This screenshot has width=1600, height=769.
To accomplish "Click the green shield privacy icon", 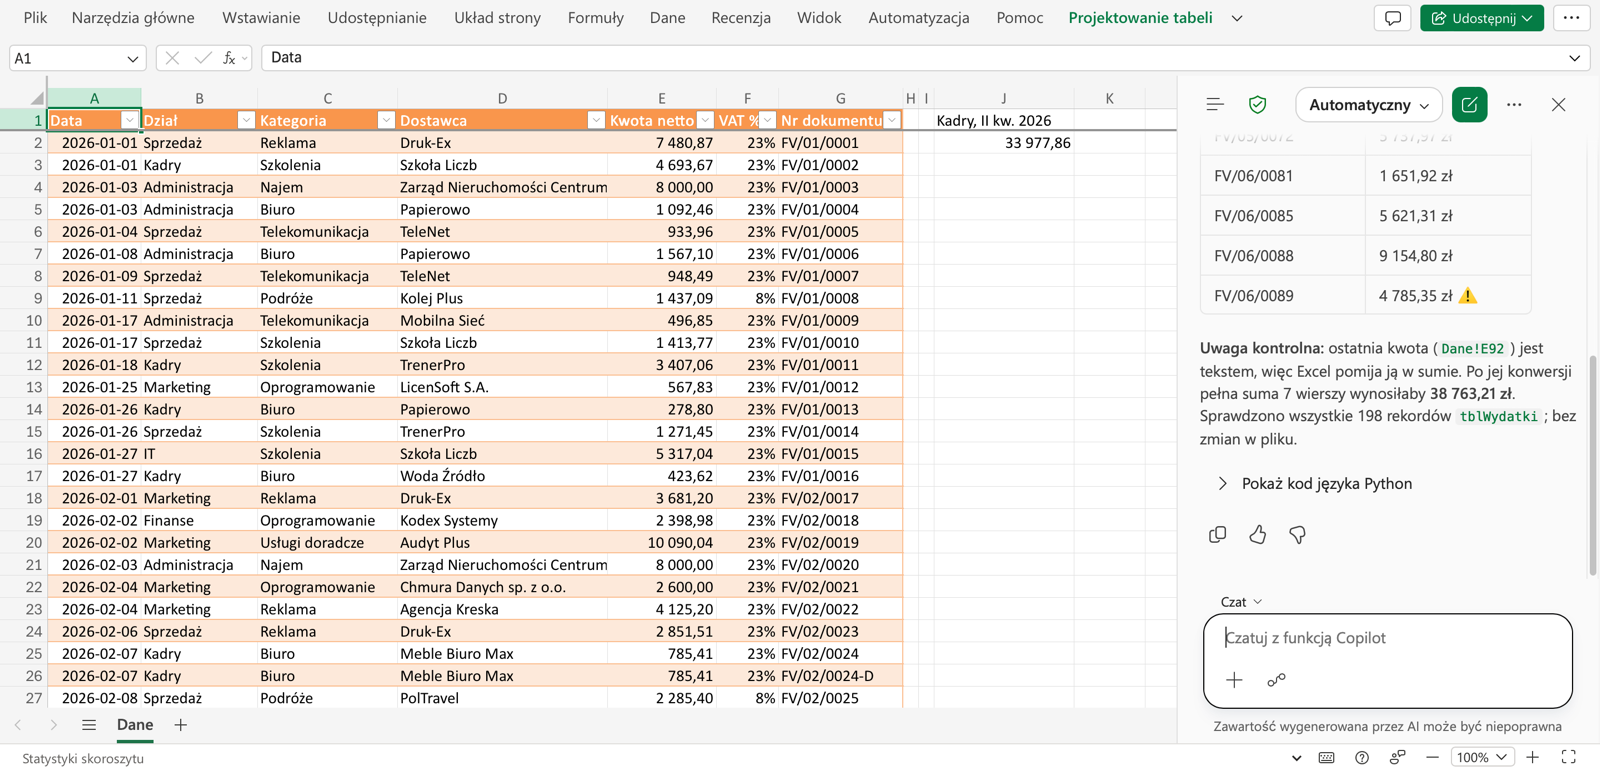I will click(1257, 104).
